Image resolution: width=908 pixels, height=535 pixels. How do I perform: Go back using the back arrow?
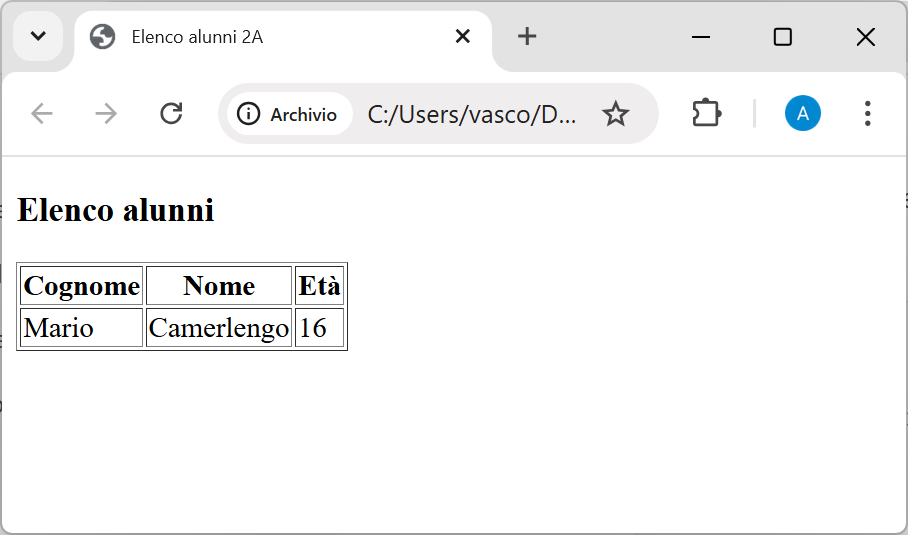42,113
